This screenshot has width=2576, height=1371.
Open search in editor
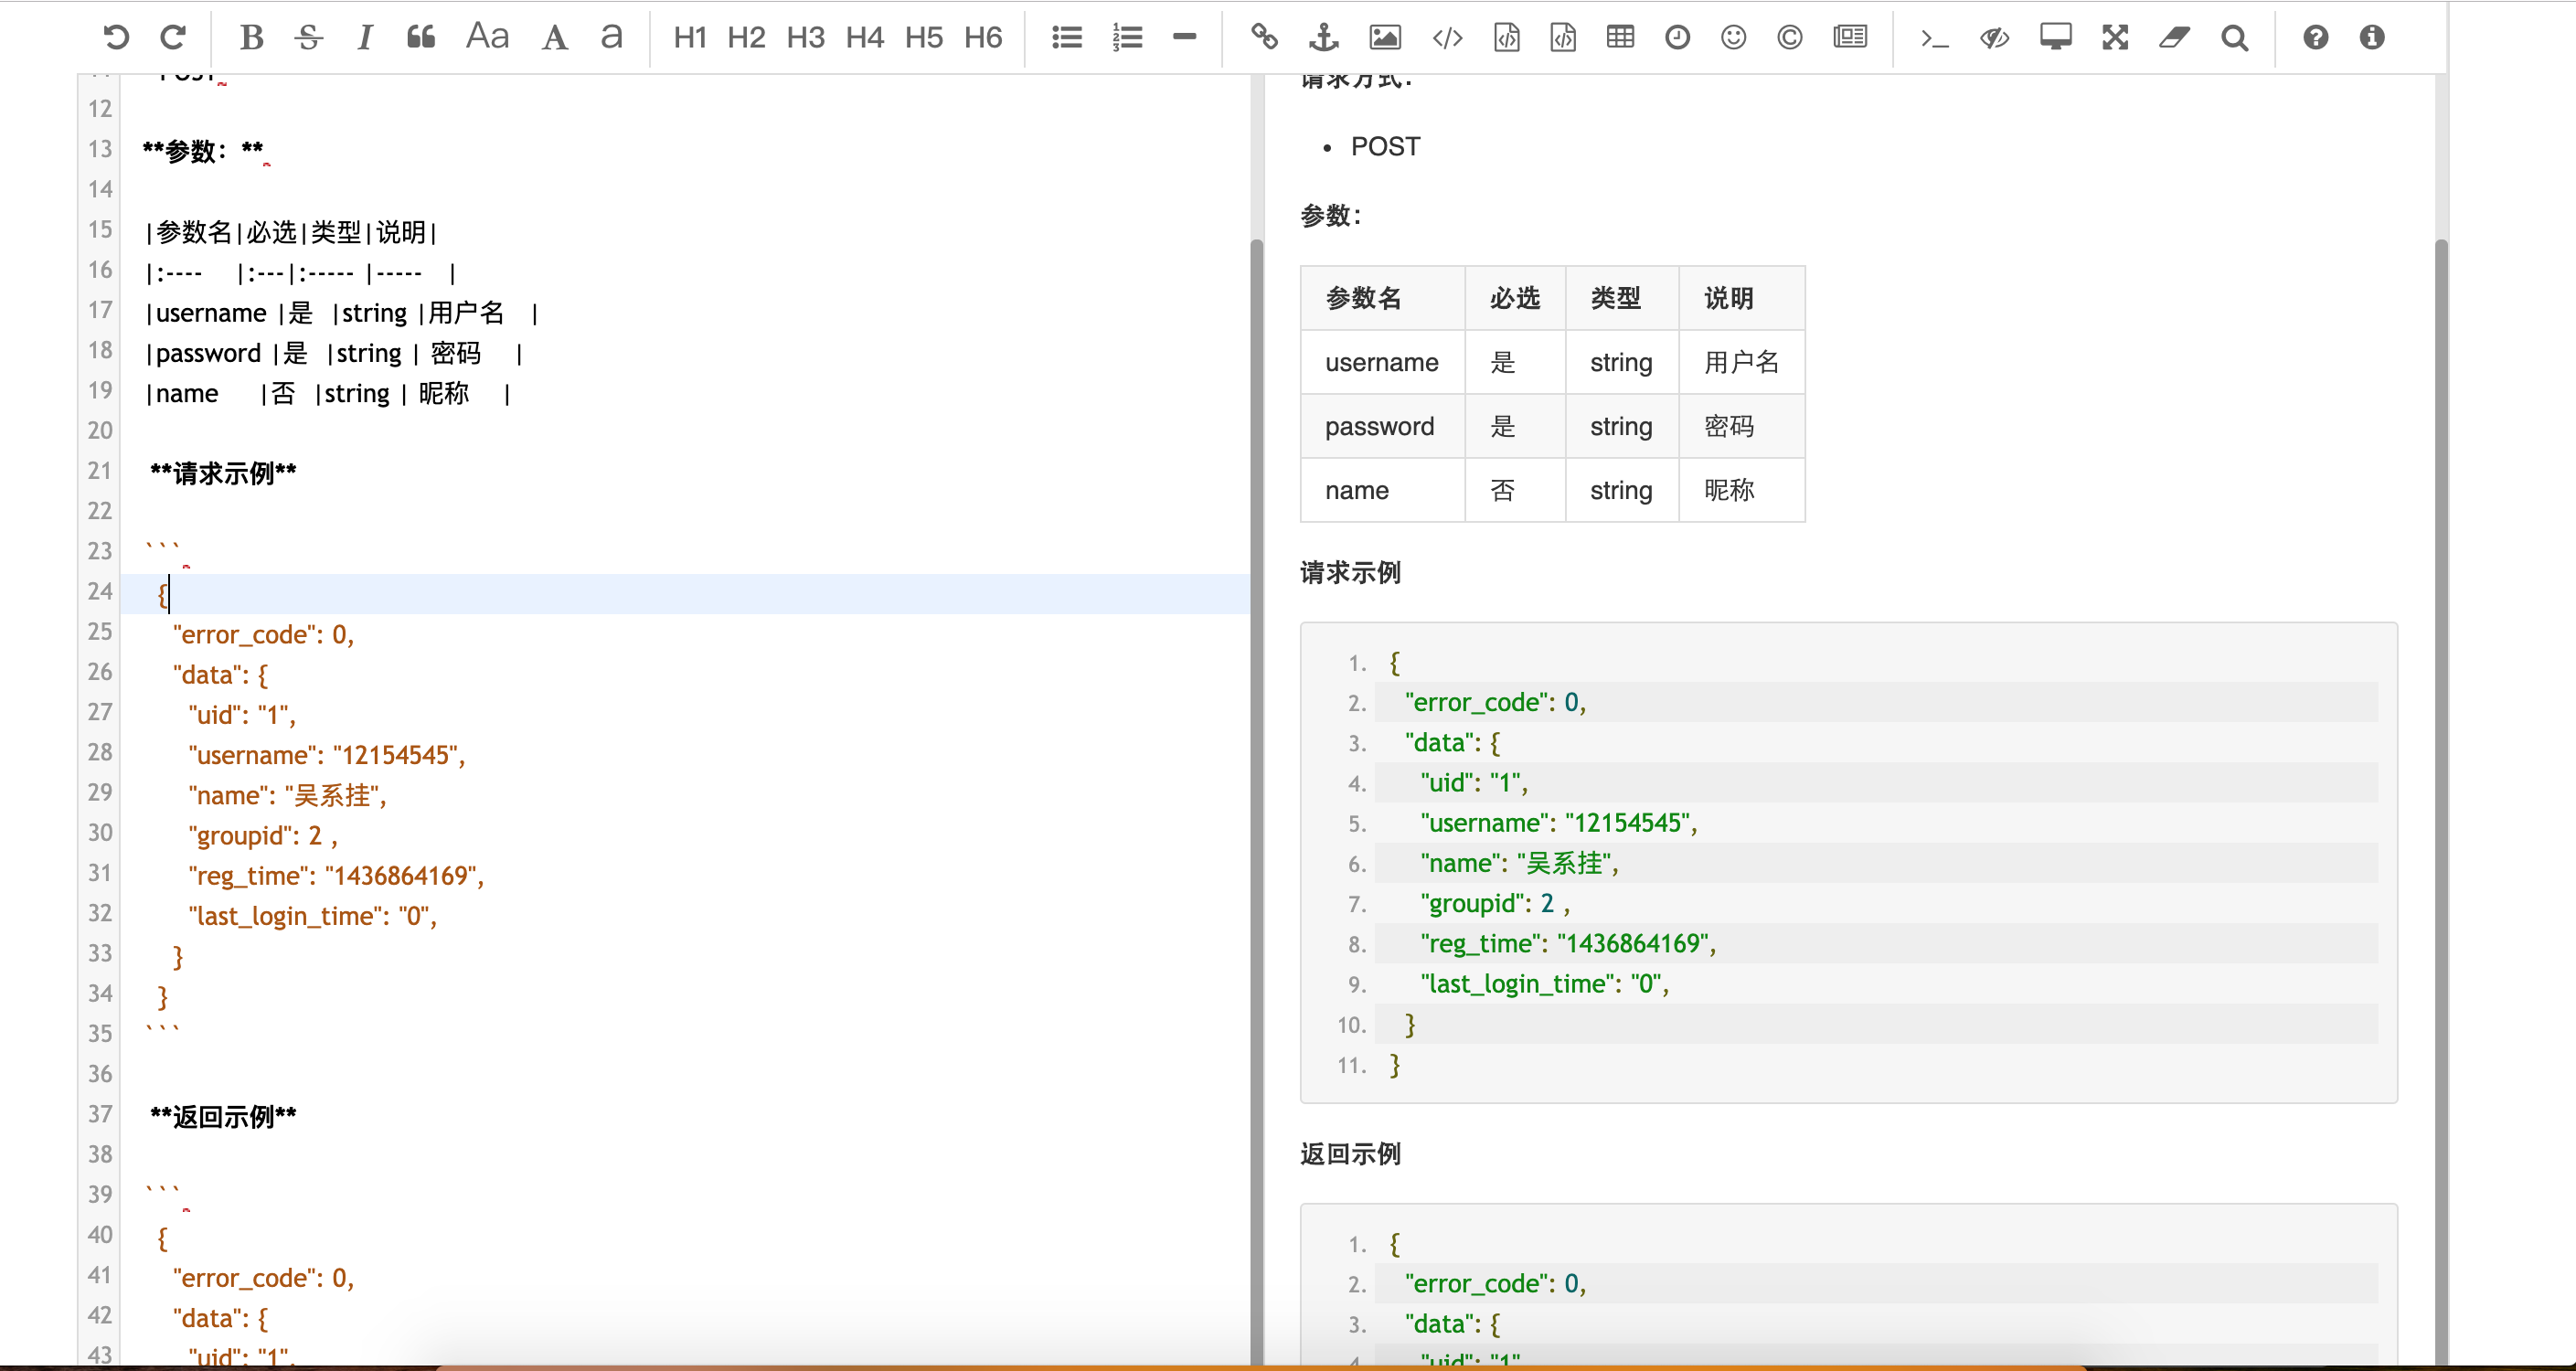(x=2234, y=38)
